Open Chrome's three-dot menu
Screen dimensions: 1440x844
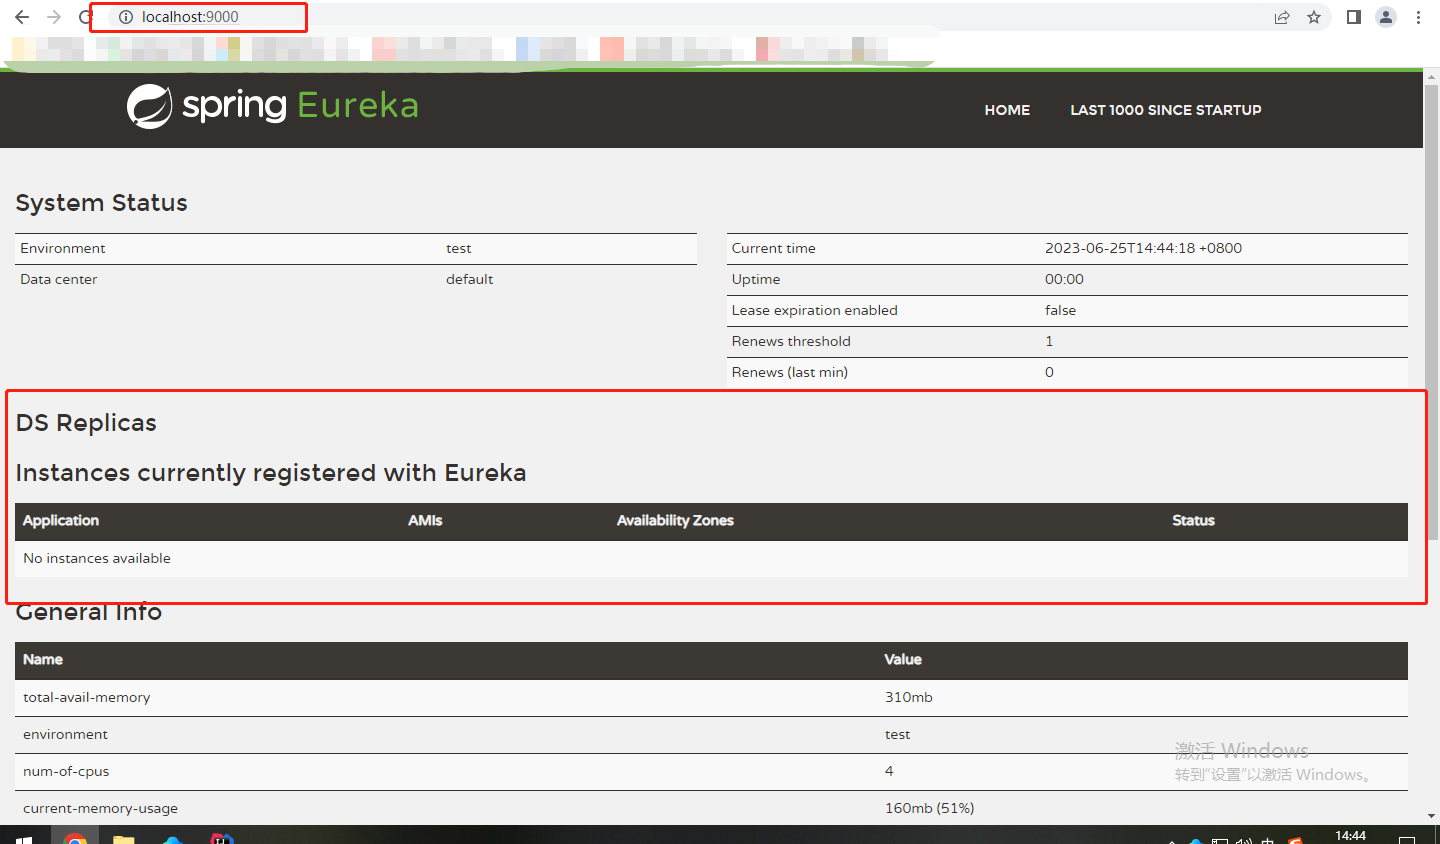pos(1418,17)
